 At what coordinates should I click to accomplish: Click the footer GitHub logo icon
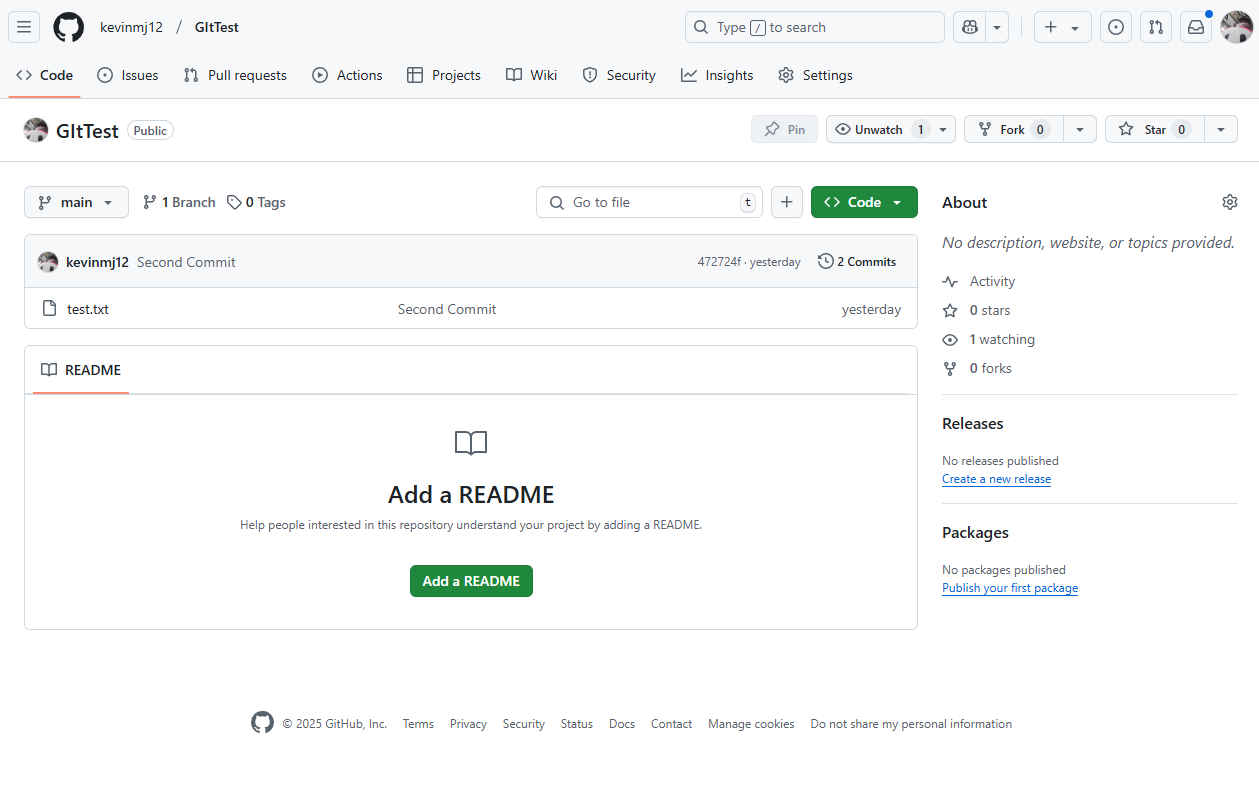(x=262, y=723)
